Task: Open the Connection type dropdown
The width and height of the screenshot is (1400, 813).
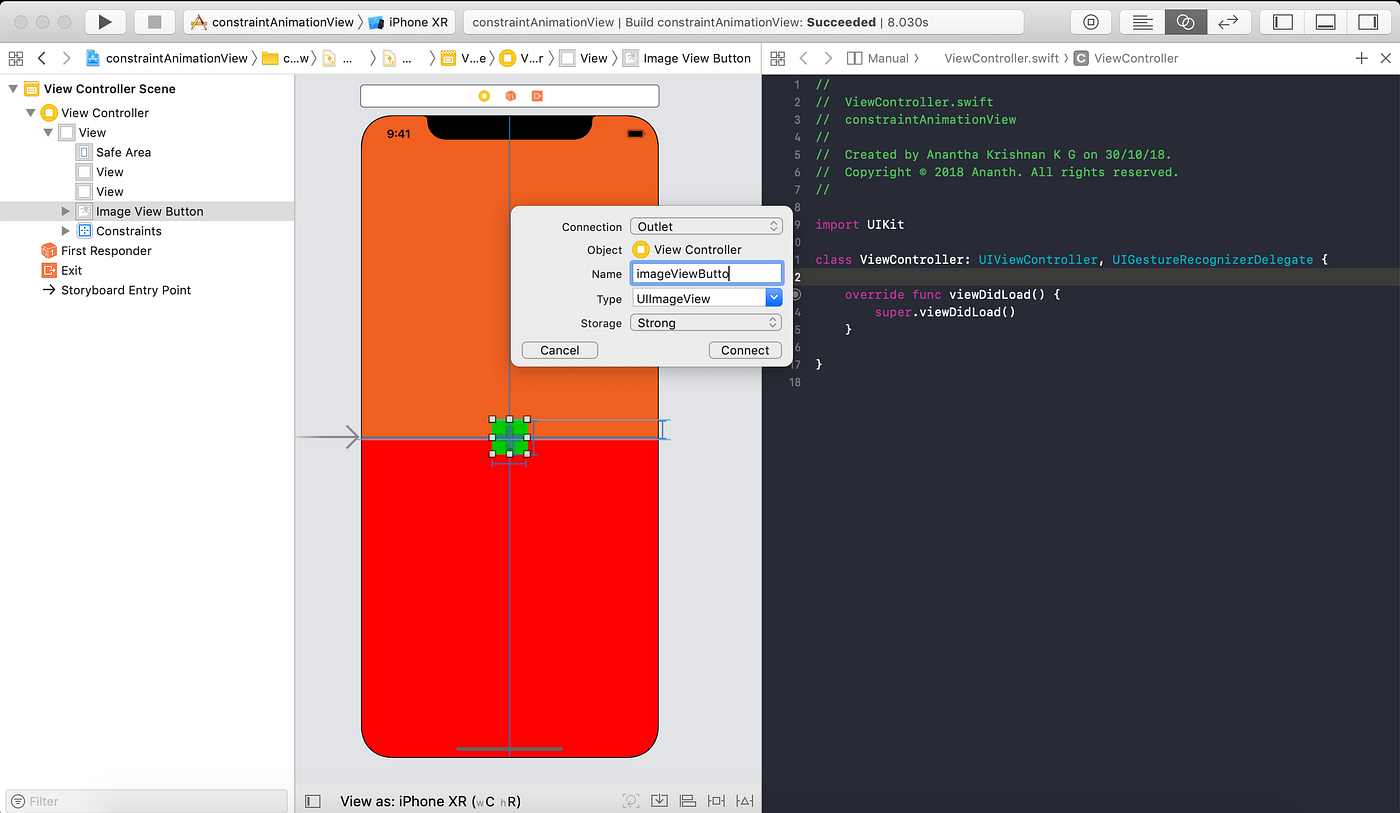Action: 706,226
